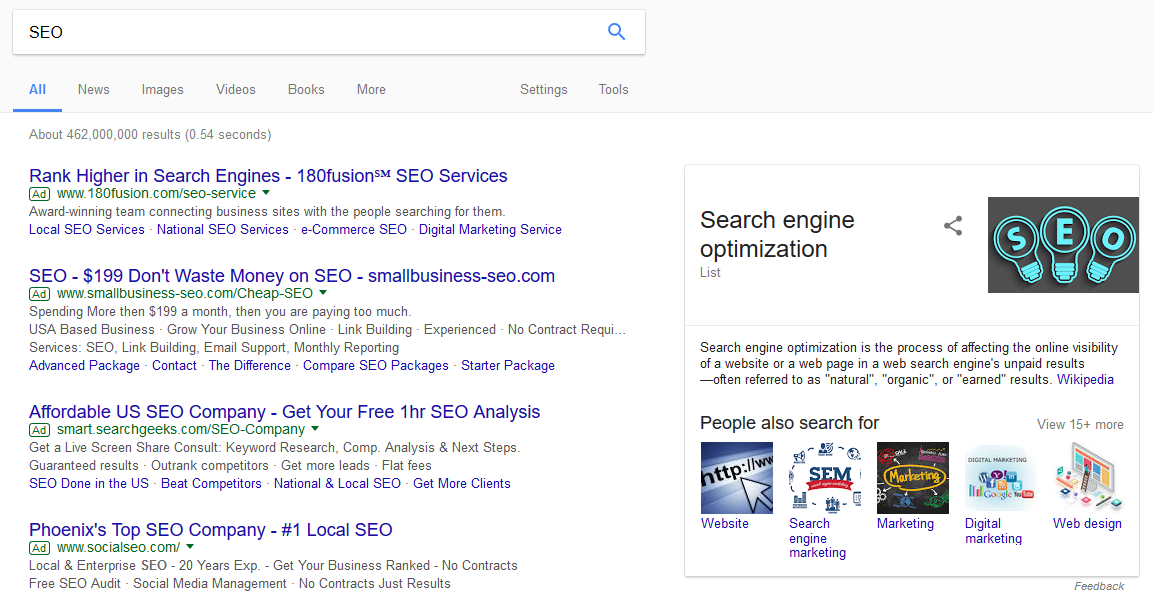The width and height of the screenshot is (1153, 609).
Task: Open the More search categories menu
Action: click(x=371, y=90)
